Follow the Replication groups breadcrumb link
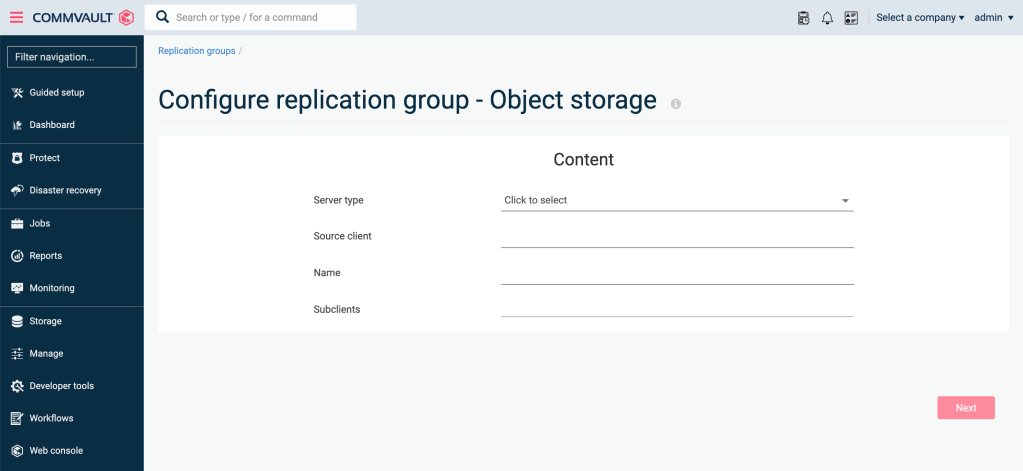The height and width of the screenshot is (471, 1023). click(x=196, y=51)
